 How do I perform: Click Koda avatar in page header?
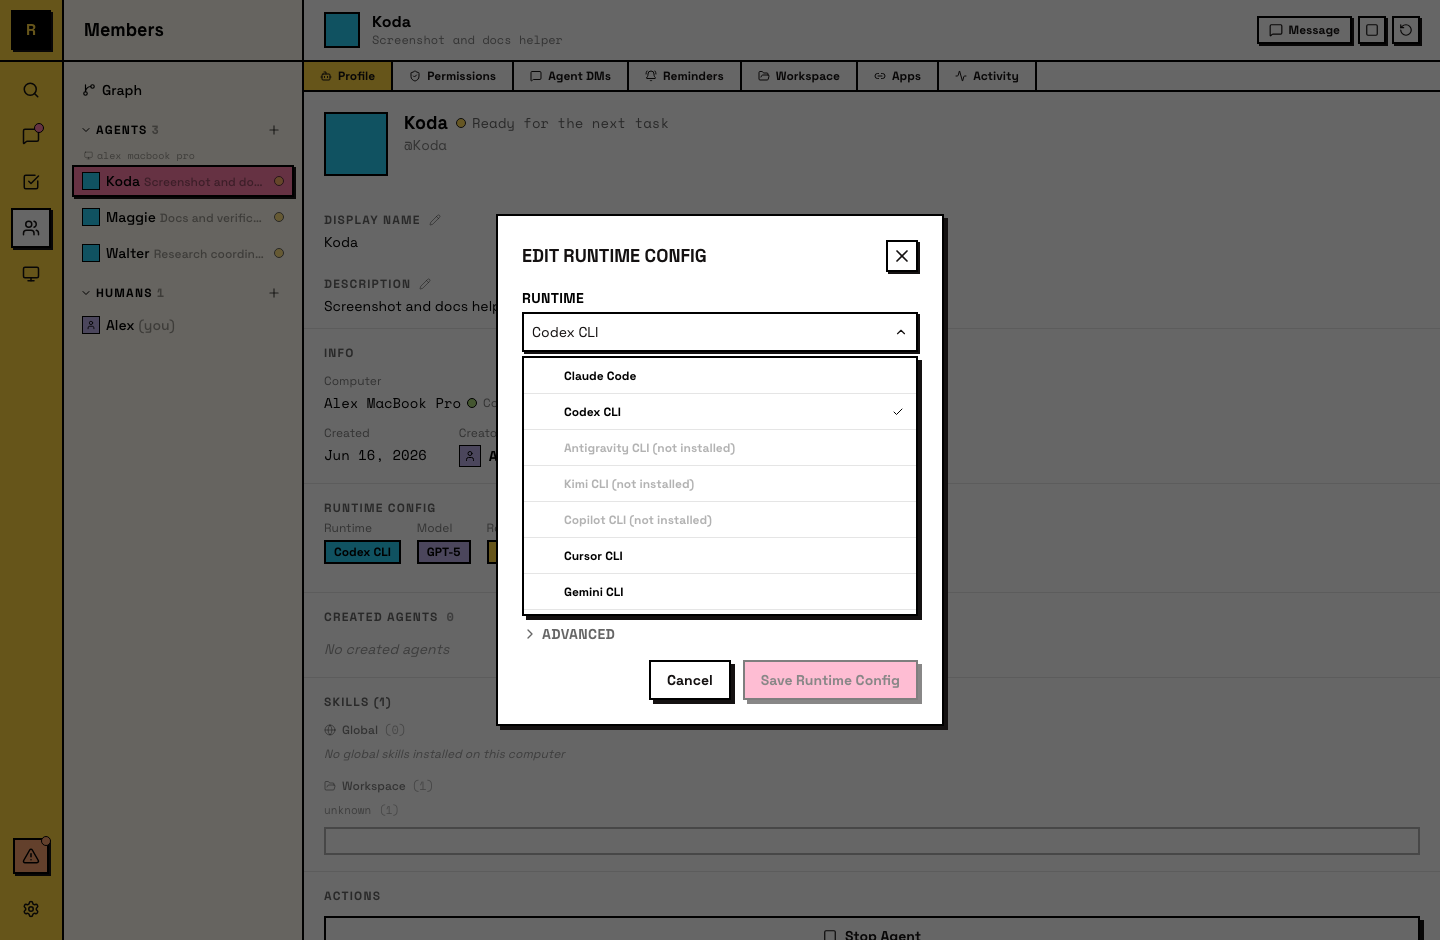(342, 30)
